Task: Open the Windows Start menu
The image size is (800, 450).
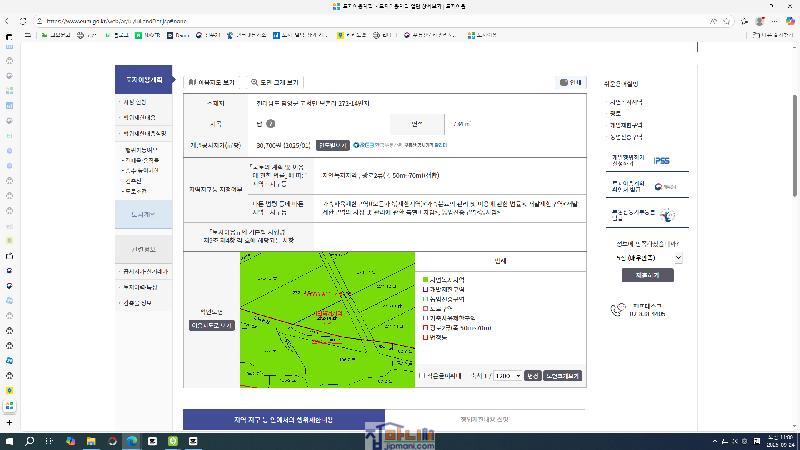Action: point(10,441)
